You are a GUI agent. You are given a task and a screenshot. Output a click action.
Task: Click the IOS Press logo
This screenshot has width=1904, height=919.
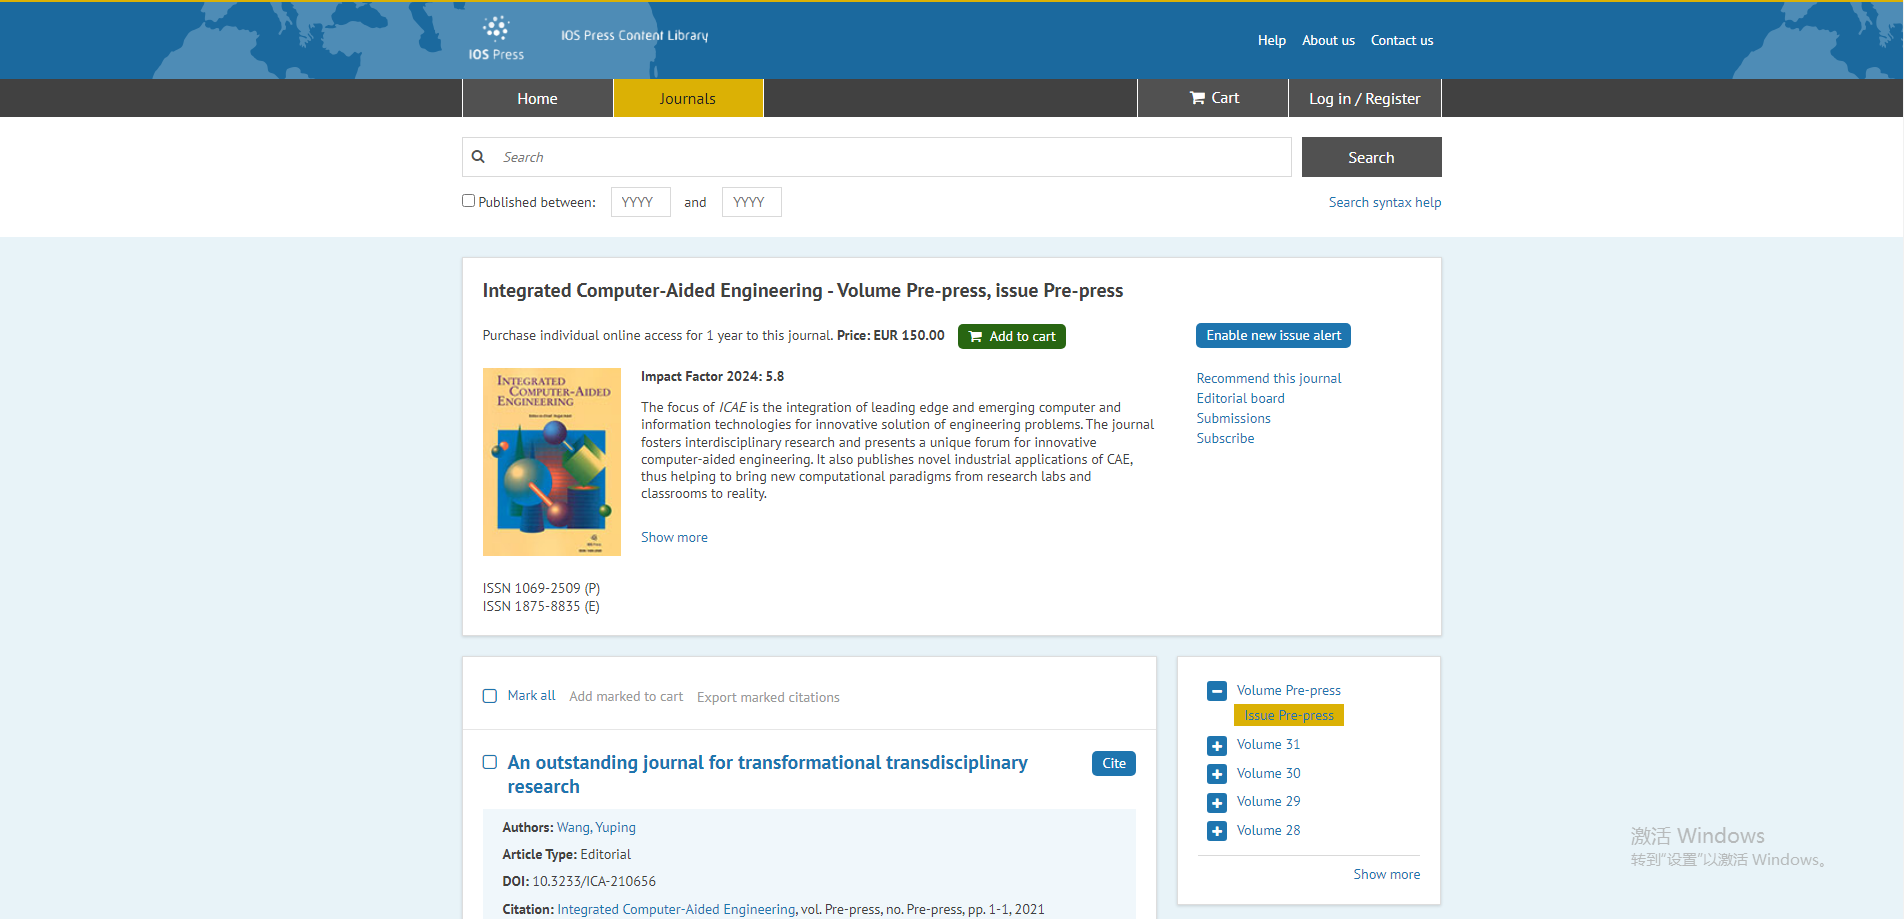496,39
